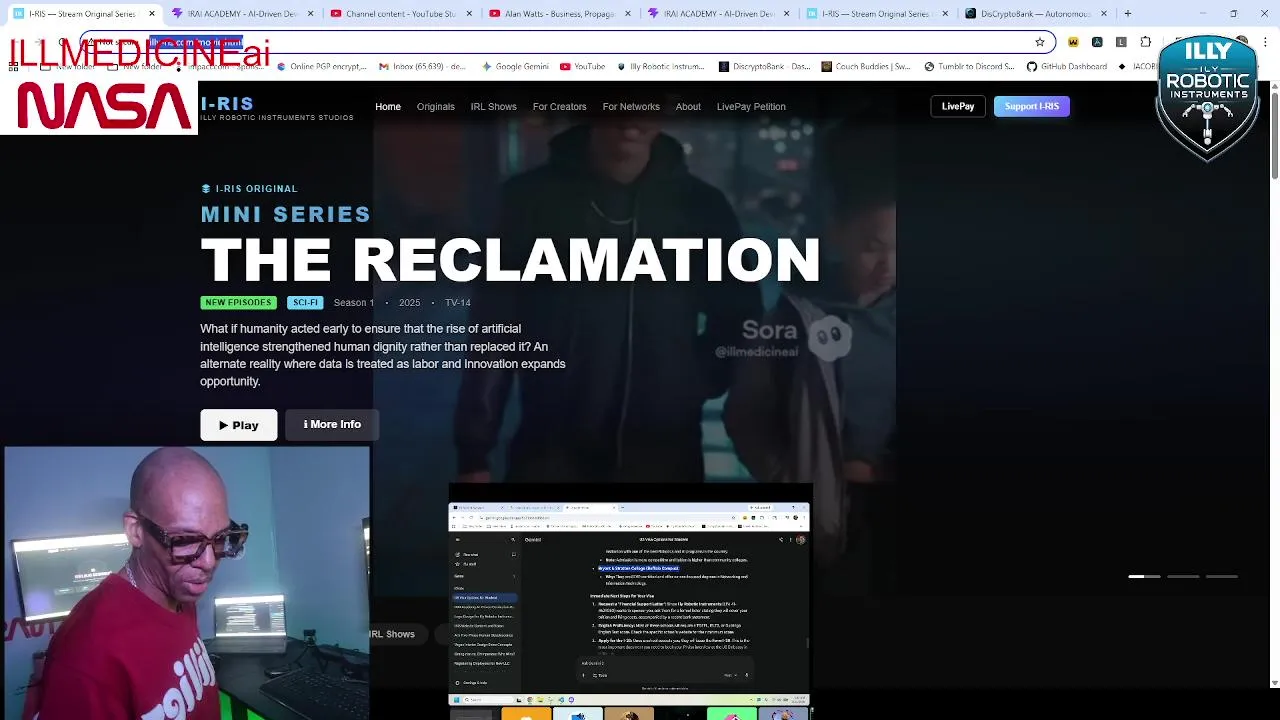Viewport: 1280px width, 720px height.
Task: Go to IRL Shows in navigation bar
Action: (494, 106)
